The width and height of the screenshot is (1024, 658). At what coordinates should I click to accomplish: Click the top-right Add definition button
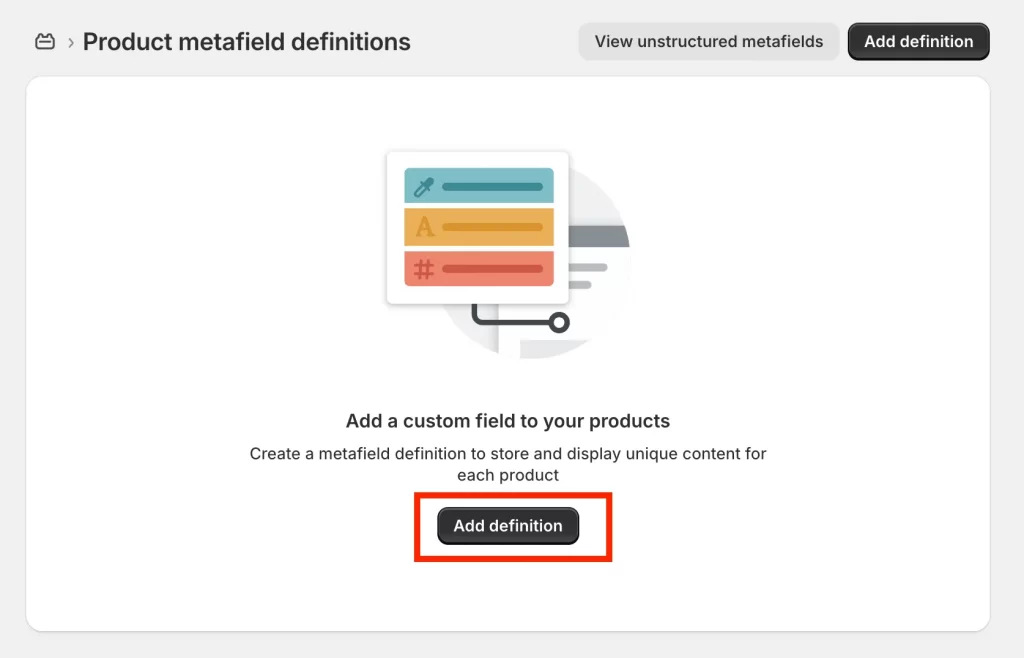coord(918,42)
